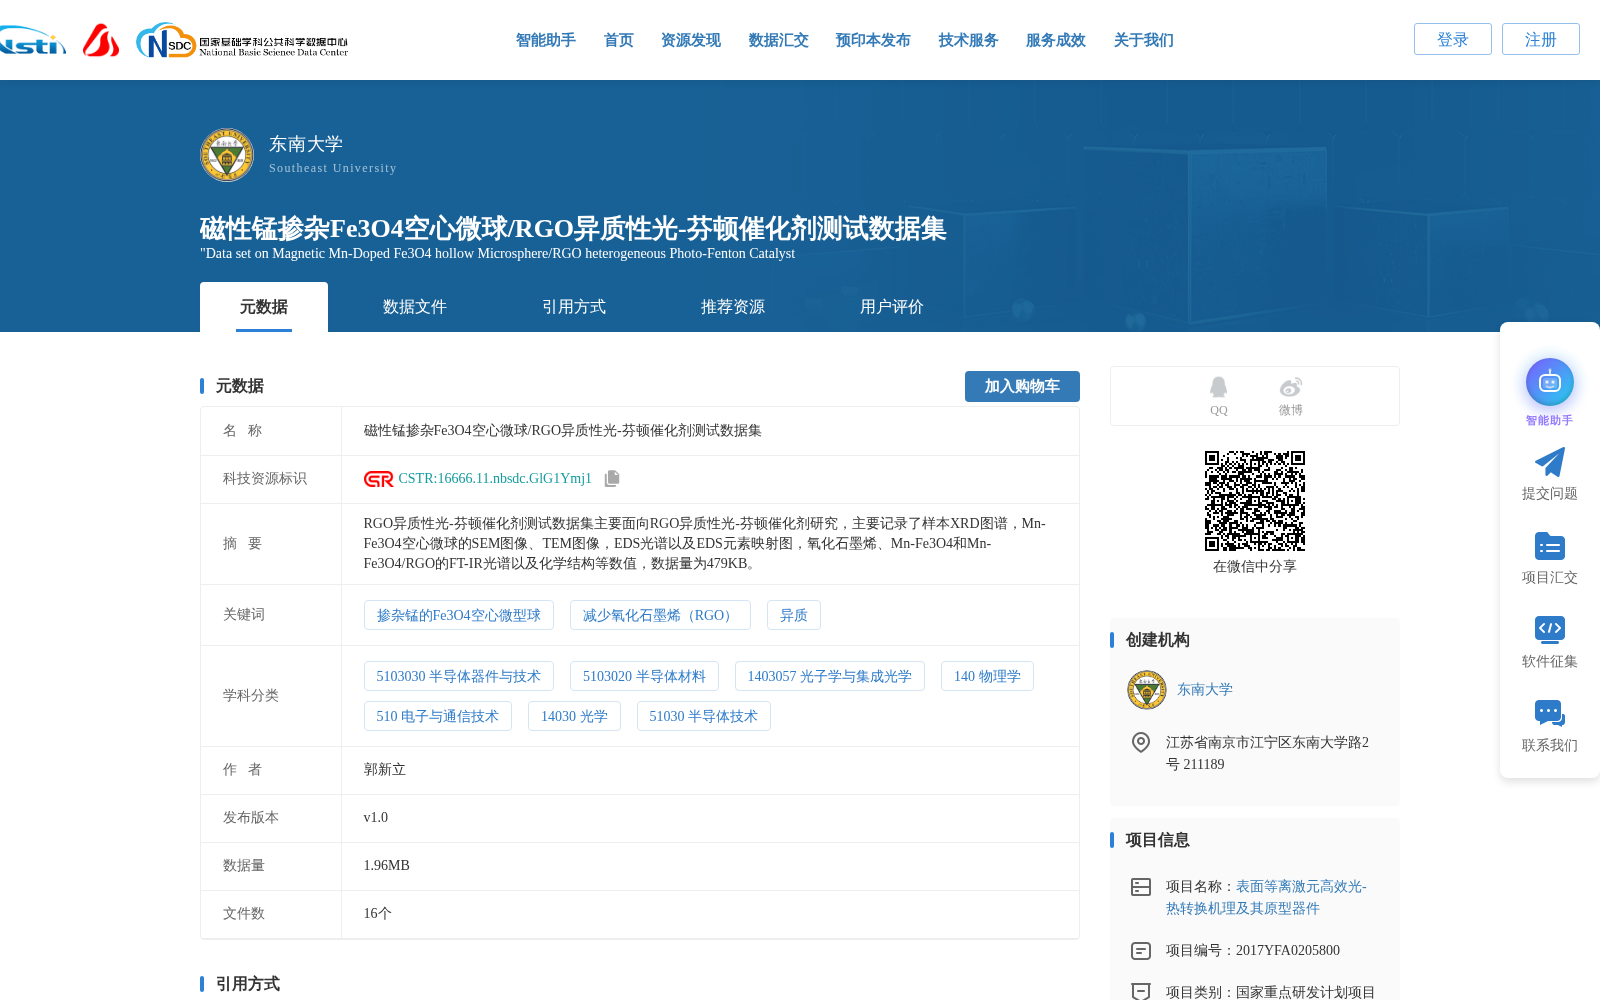Screen dimensions: 1600x1000
Task: Click the 注册 register button
Action: pyautogui.click(x=1541, y=39)
